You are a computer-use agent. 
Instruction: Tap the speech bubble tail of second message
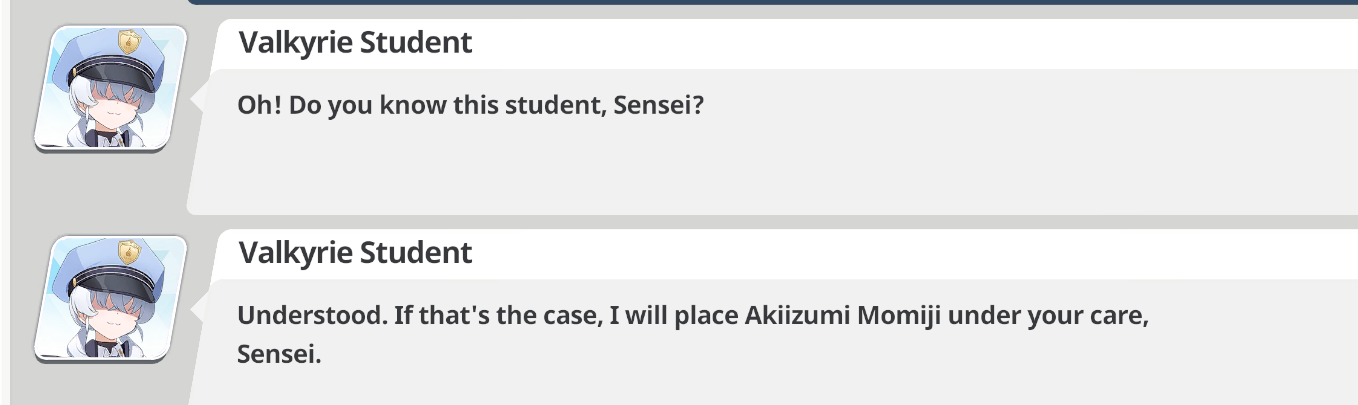[200, 308]
